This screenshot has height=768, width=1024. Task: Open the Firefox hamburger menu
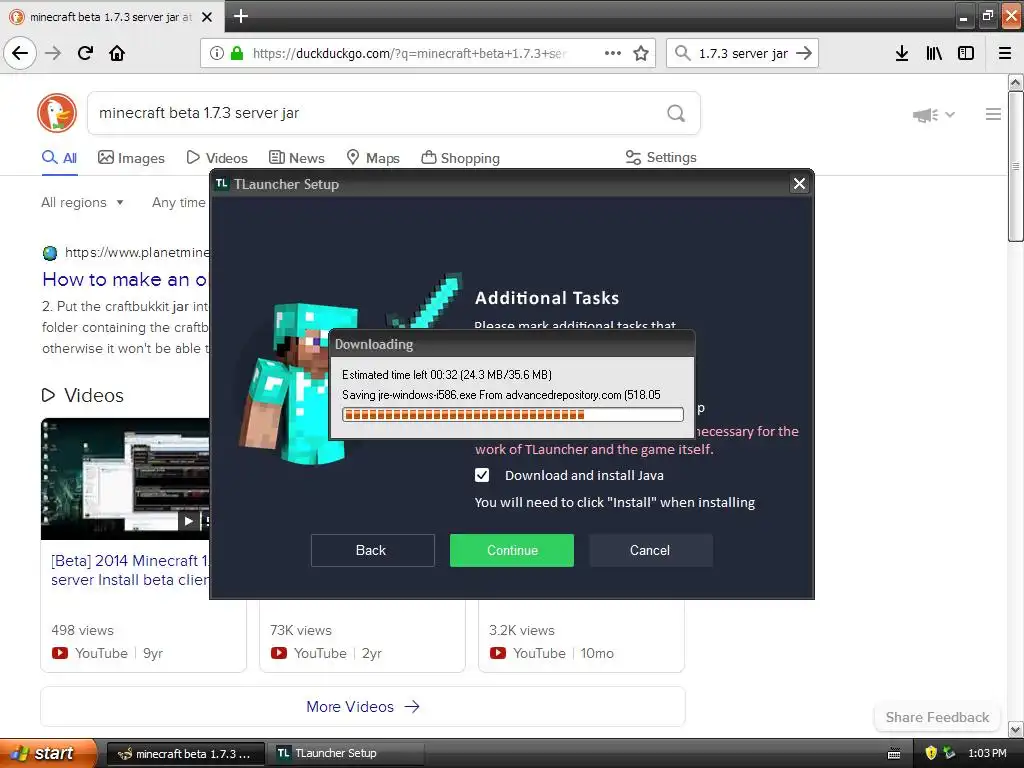pyautogui.click(x=1005, y=53)
